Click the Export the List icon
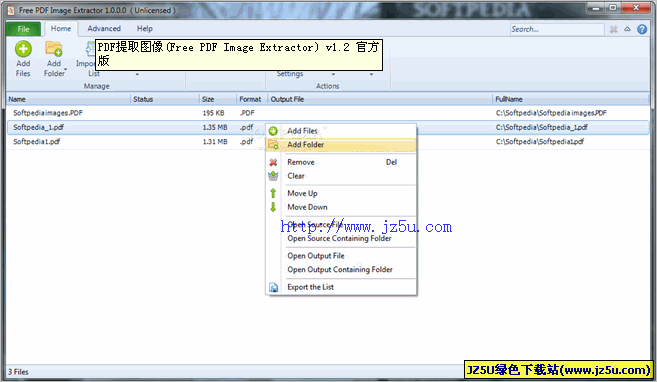Viewport: 657px width, 382px height. 273,287
